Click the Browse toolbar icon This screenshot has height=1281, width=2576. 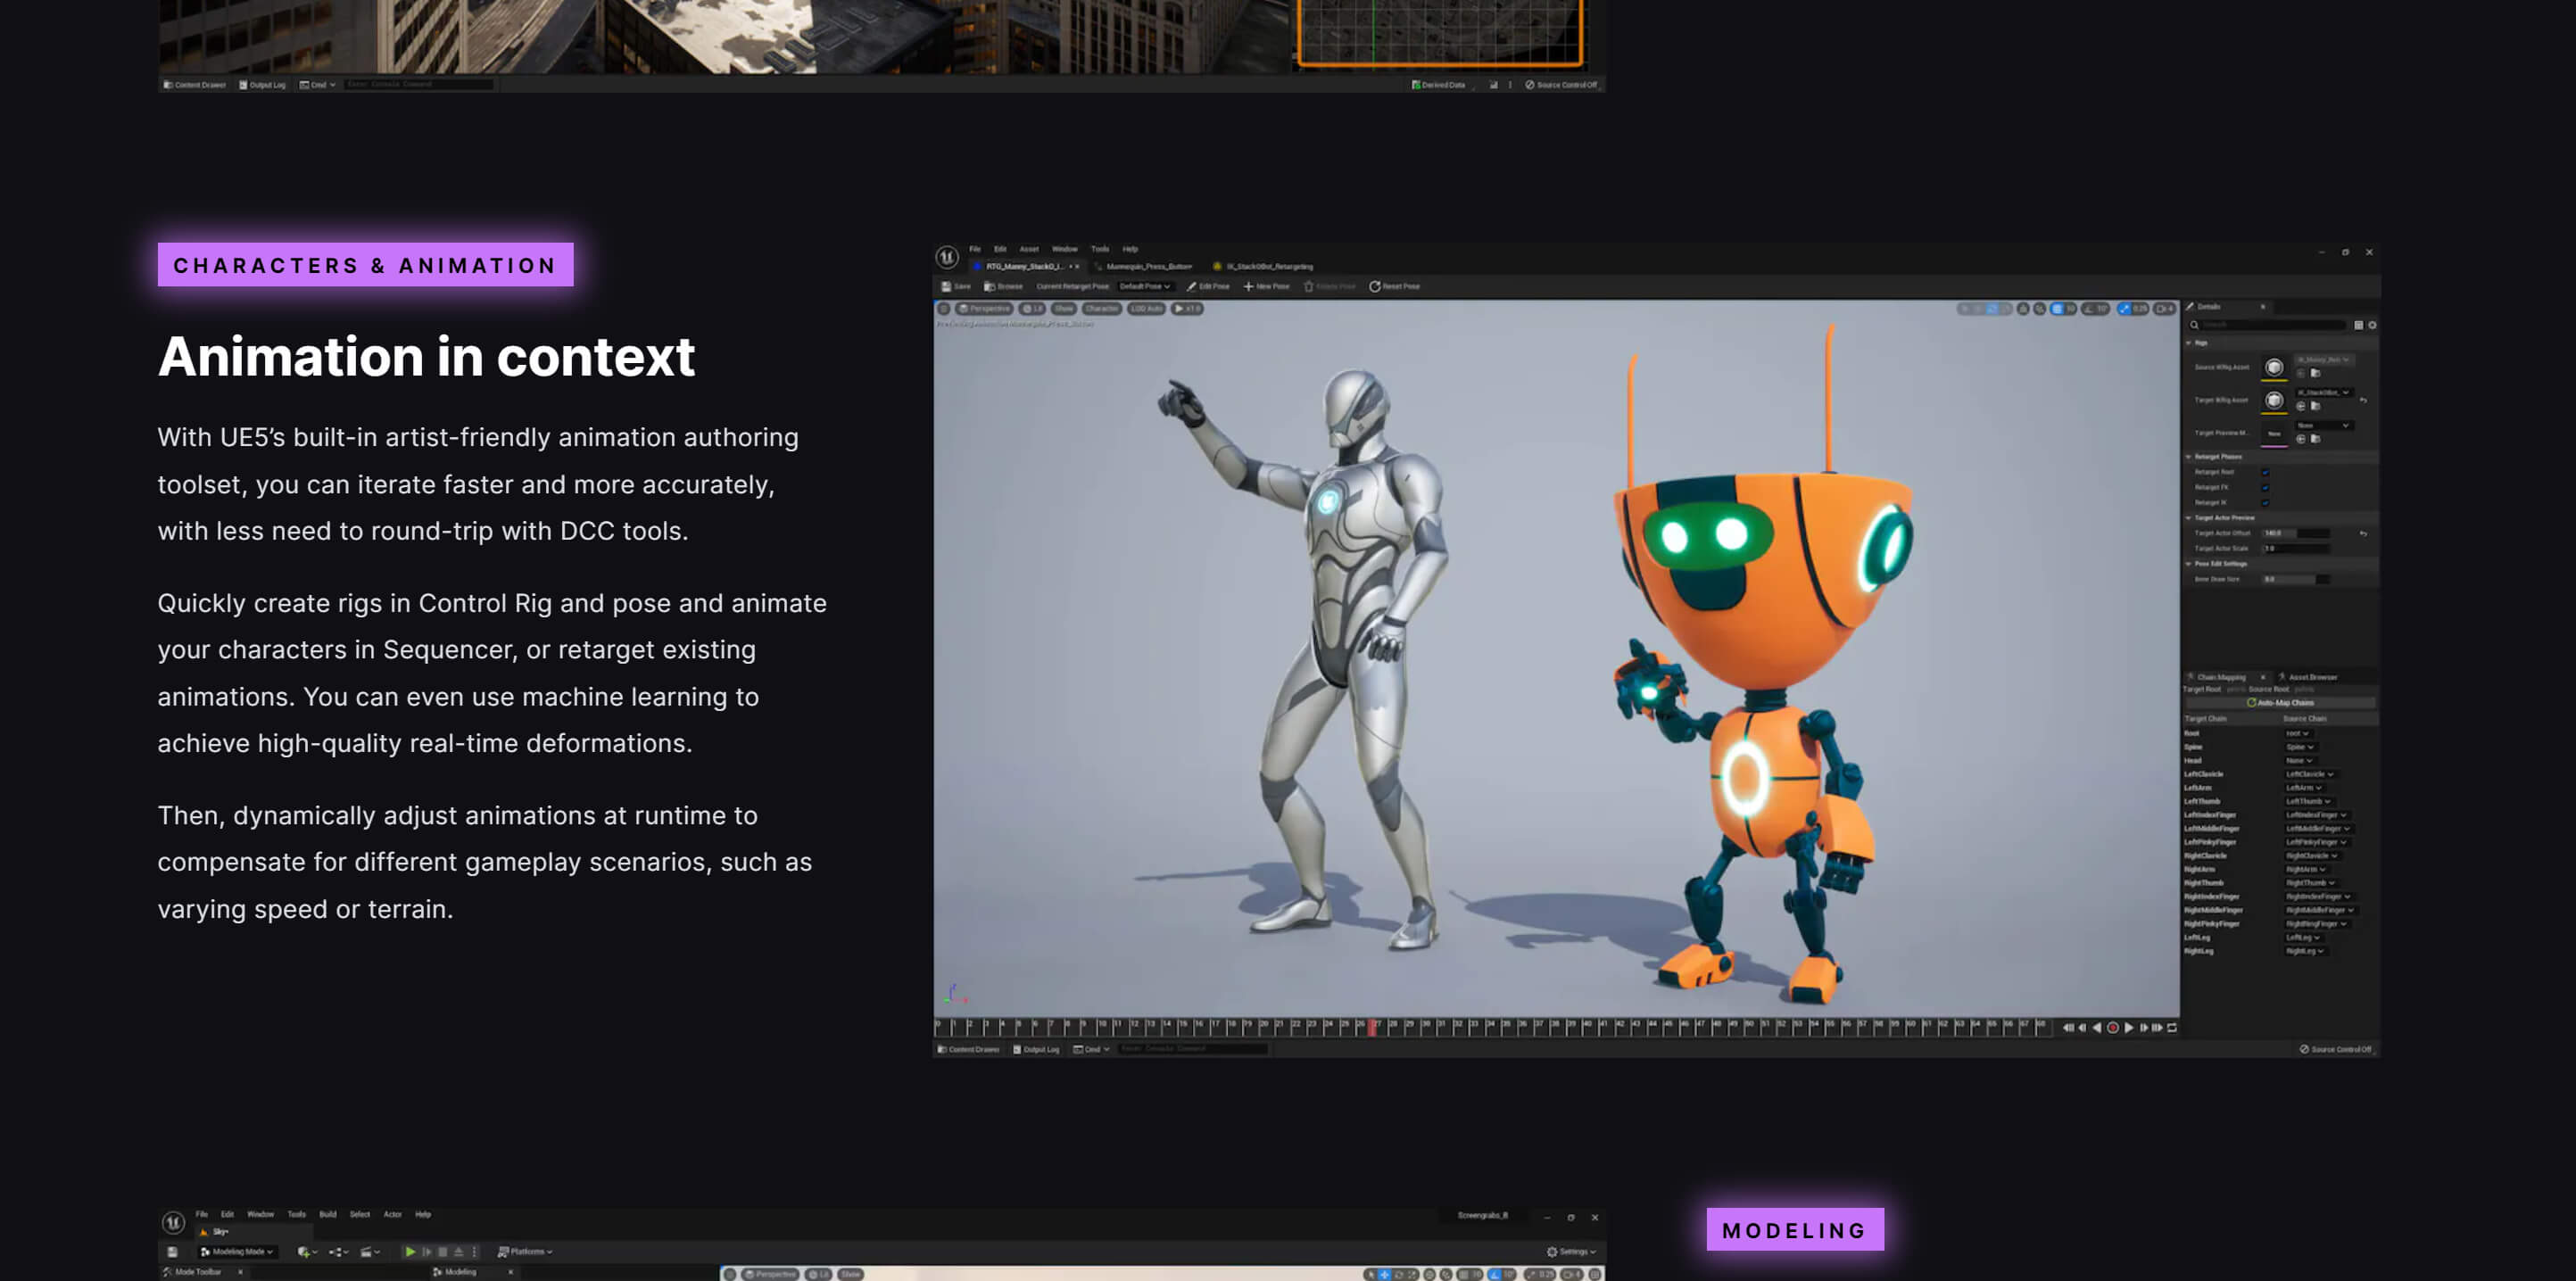990,286
